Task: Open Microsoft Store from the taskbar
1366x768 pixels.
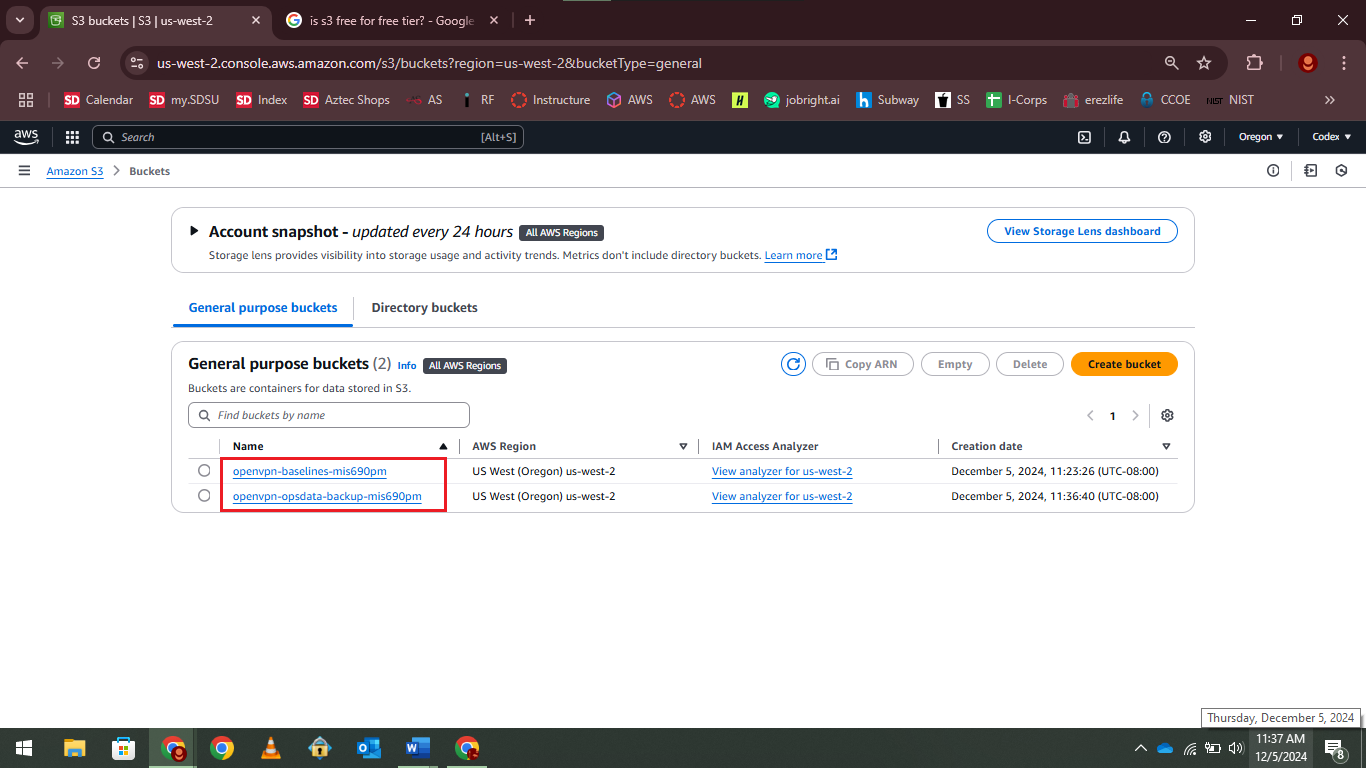Action: tap(124, 748)
